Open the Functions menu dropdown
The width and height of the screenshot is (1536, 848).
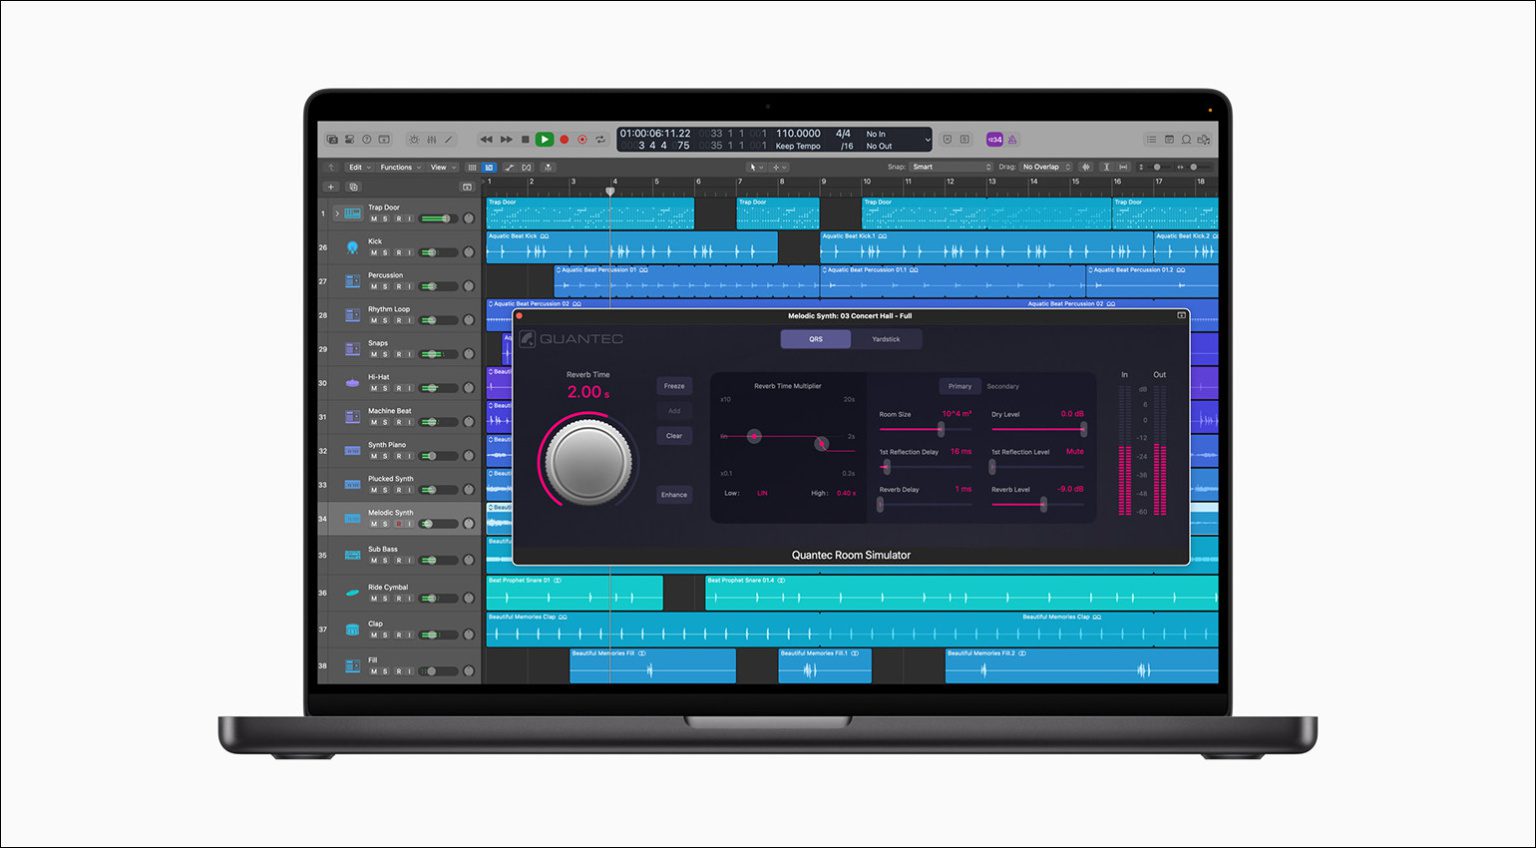click(400, 167)
